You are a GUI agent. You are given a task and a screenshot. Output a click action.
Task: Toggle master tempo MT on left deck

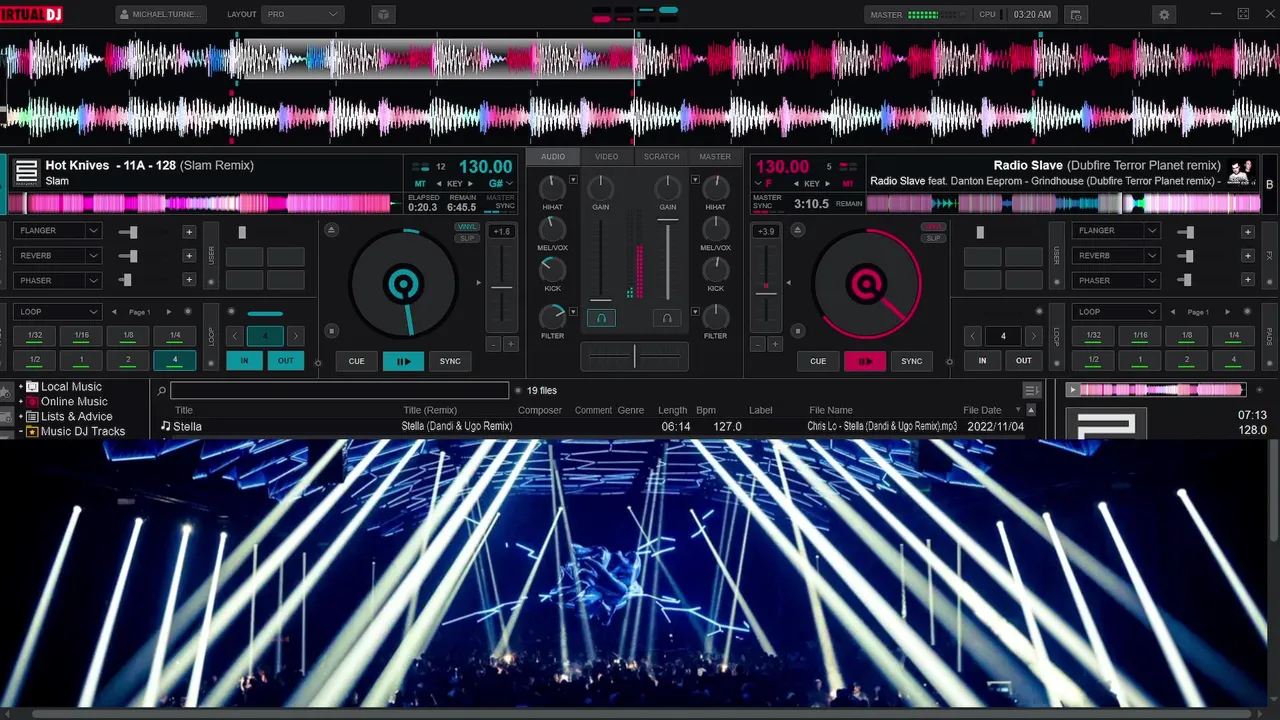[420, 184]
